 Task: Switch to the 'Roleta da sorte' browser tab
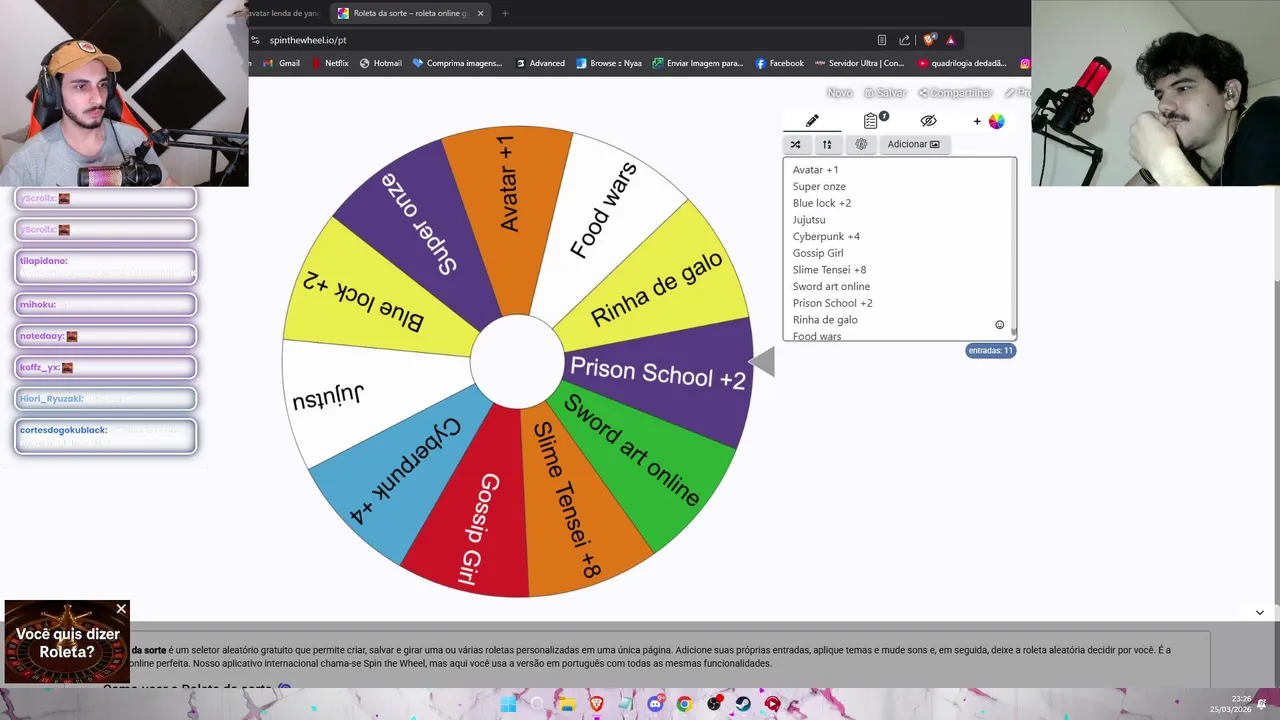click(410, 13)
